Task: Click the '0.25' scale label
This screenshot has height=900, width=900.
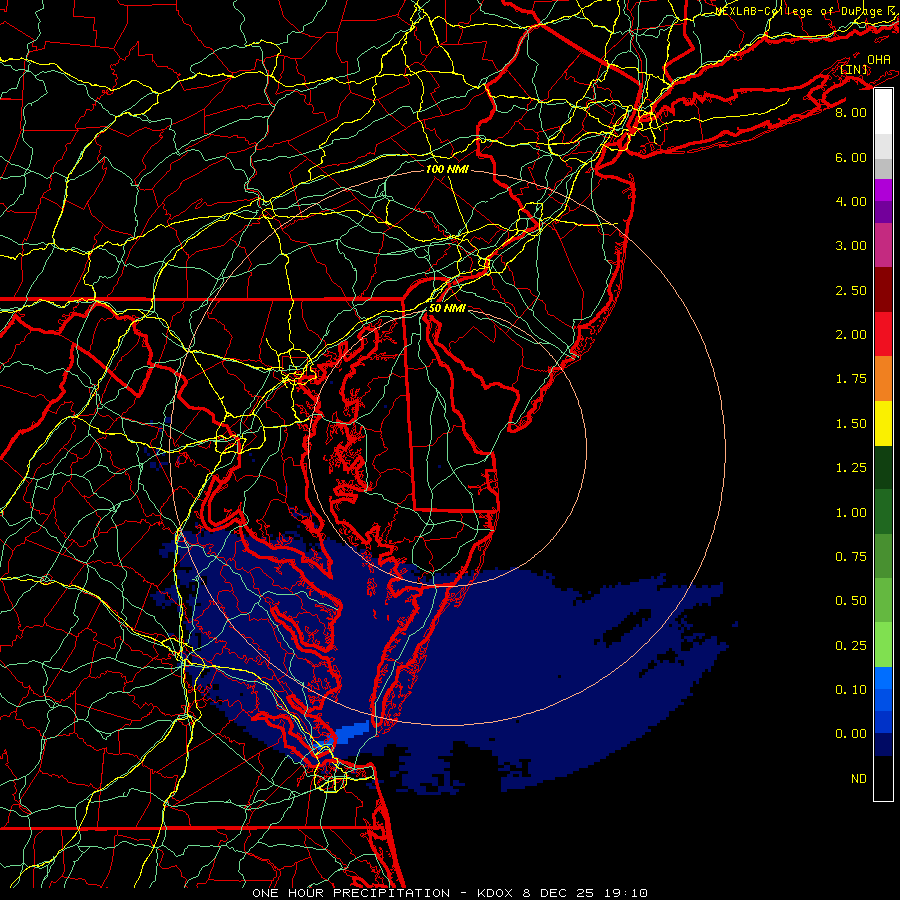Action: [x=851, y=646]
